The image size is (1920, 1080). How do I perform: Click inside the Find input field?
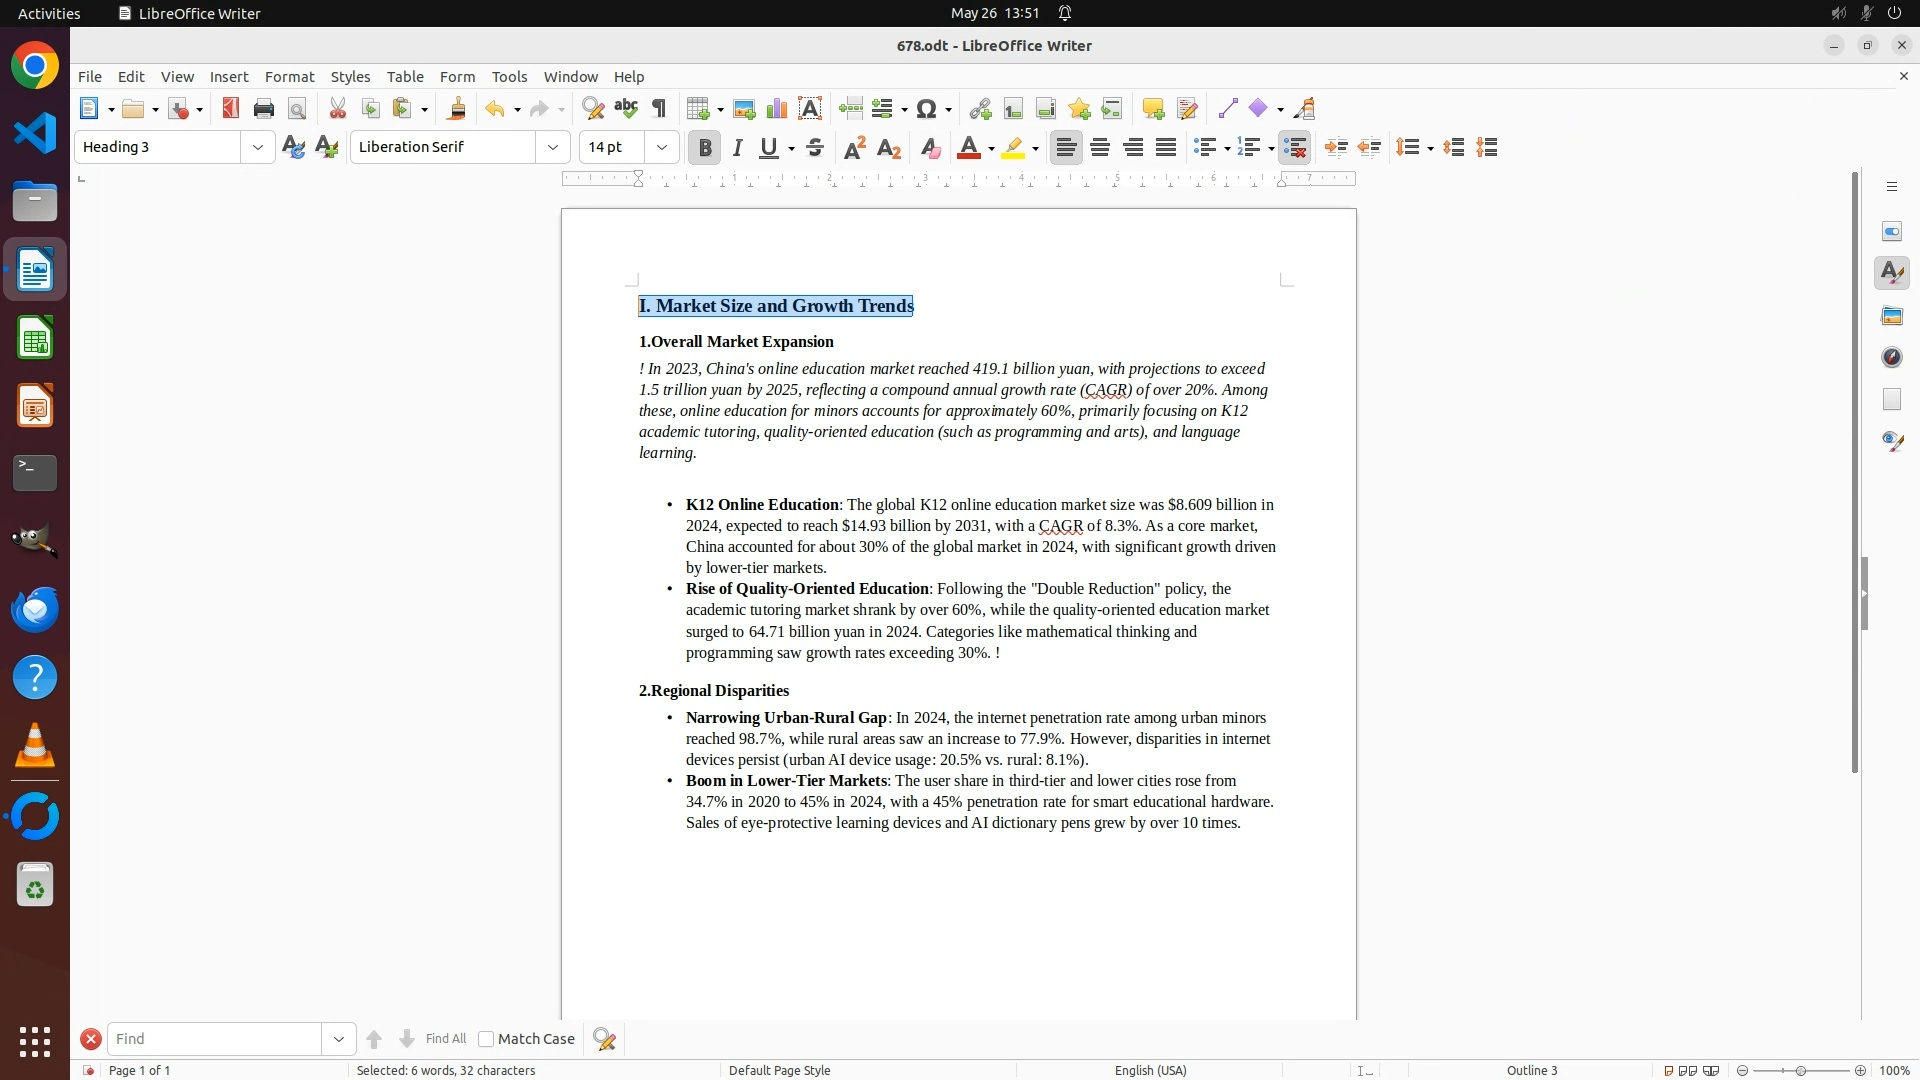pyautogui.click(x=215, y=1039)
